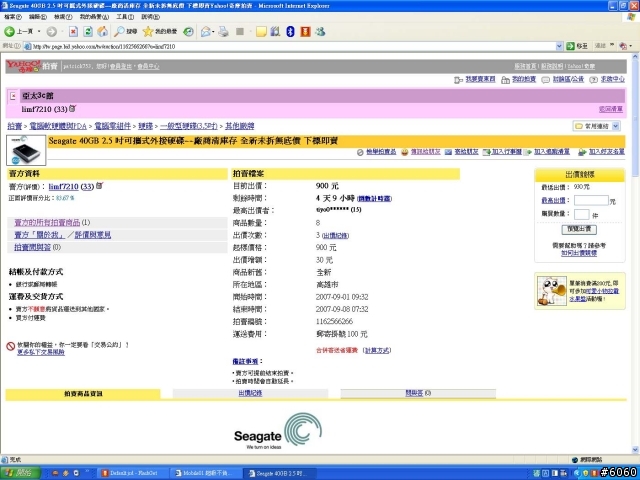
Task: Click the Yahoo auction logo
Action: pyautogui.click(x=32, y=66)
